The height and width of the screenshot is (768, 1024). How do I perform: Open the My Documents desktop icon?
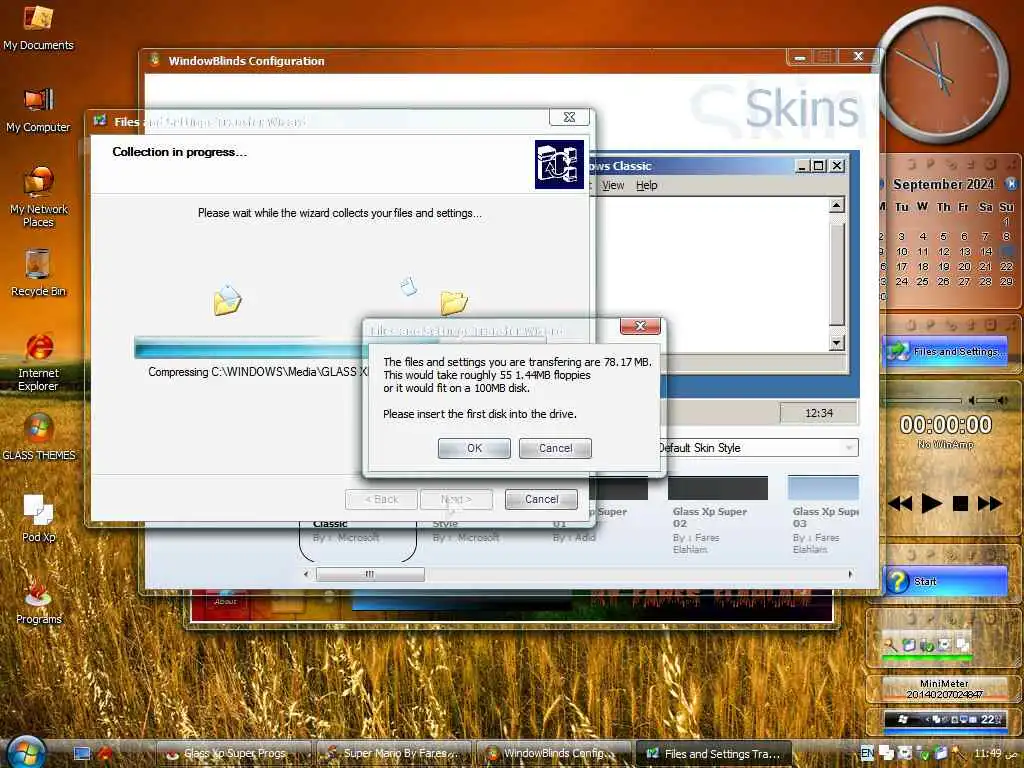tap(38, 27)
